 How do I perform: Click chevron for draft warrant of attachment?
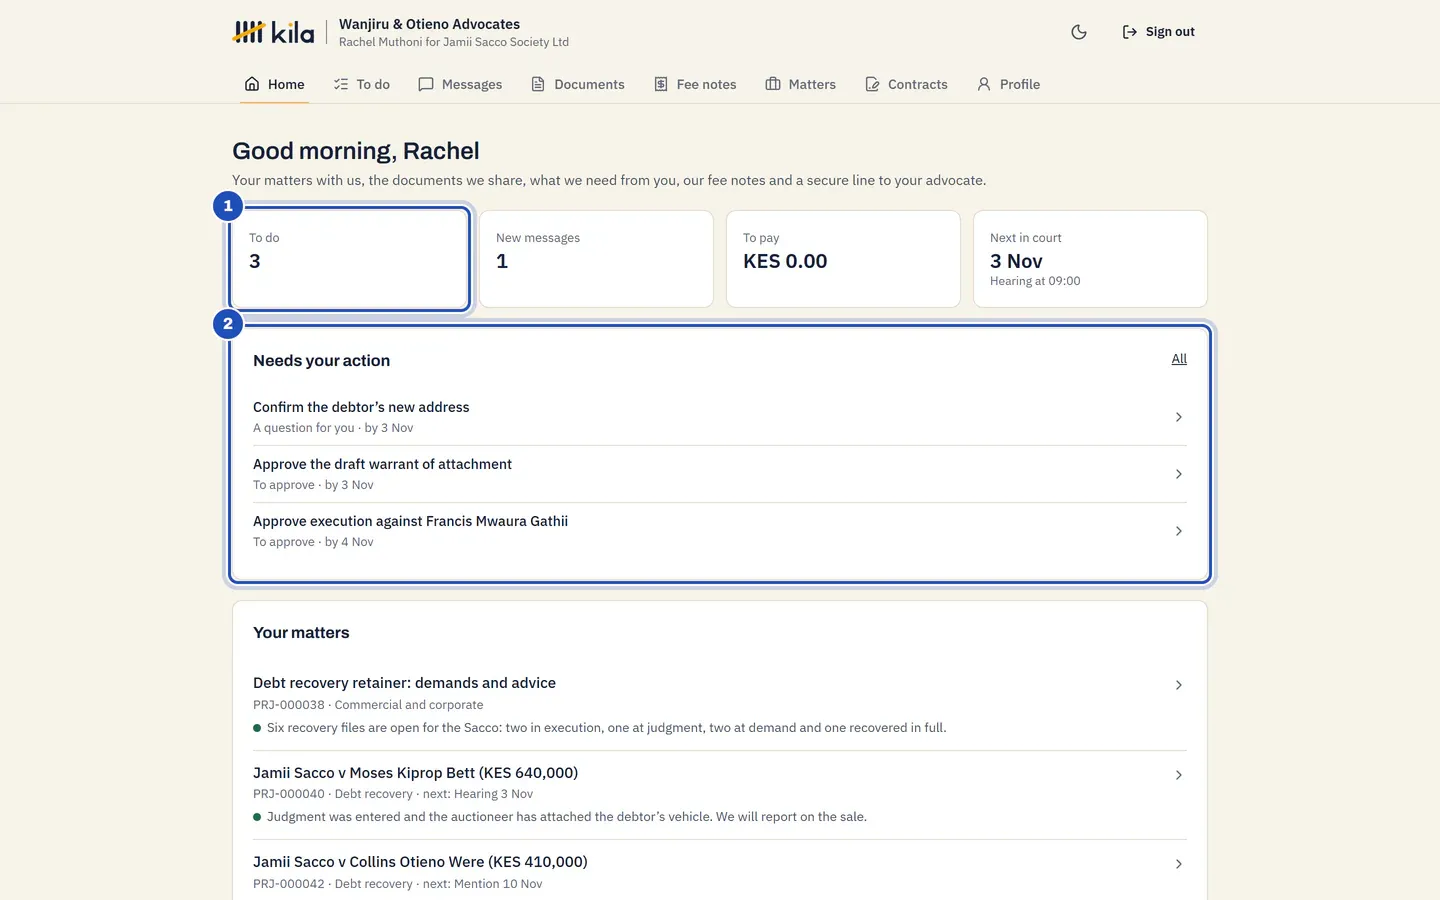click(1179, 474)
